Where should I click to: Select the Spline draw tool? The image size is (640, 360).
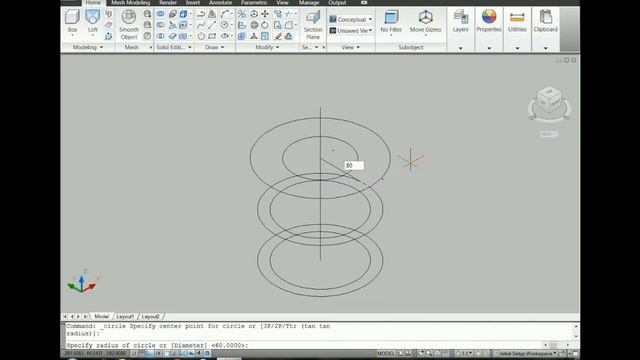pyautogui.click(x=201, y=25)
